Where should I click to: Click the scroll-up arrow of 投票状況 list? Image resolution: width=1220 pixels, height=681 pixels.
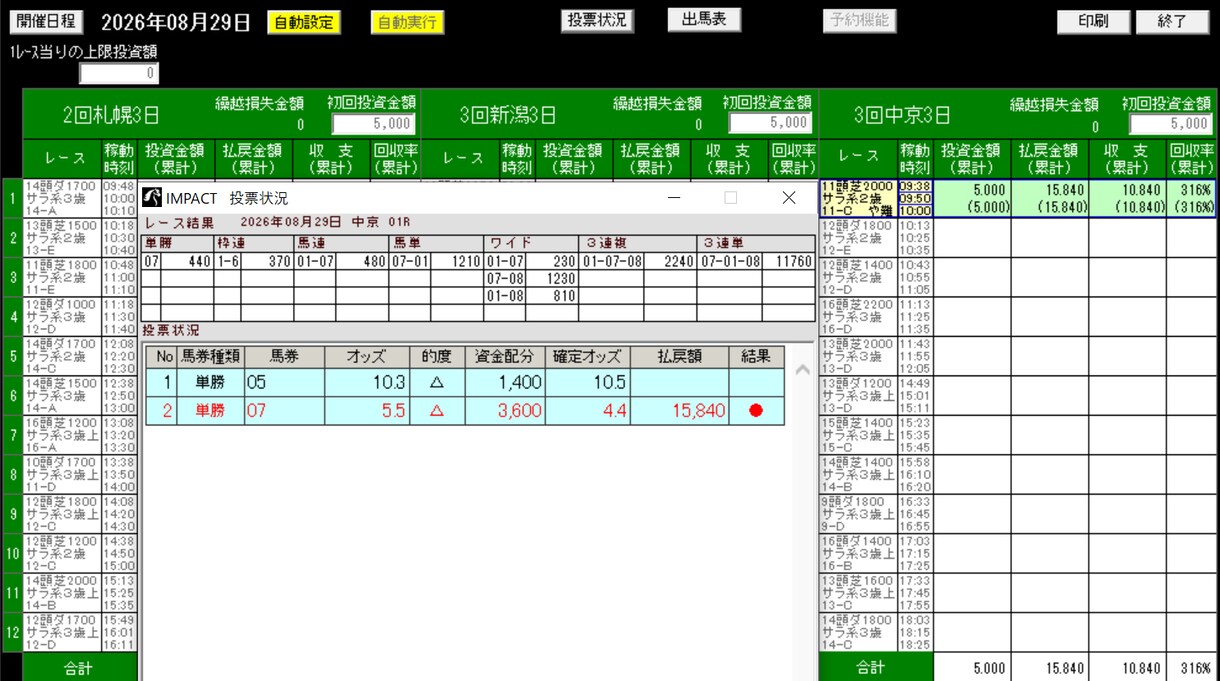click(801, 370)
